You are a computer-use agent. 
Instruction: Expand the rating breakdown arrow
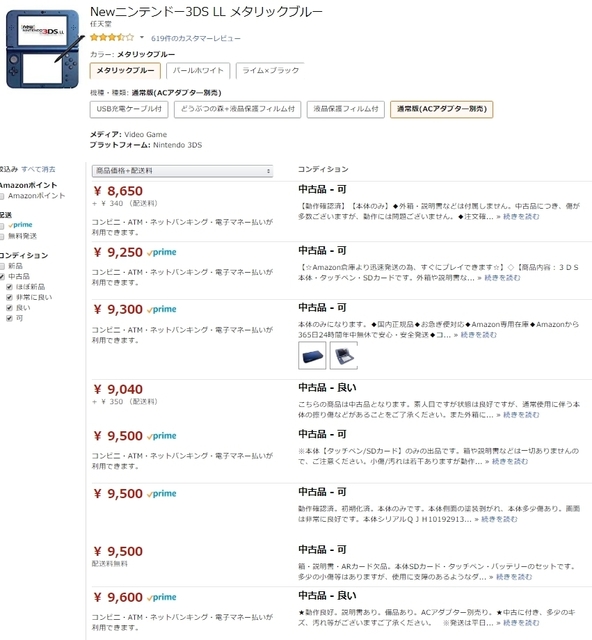click(142, 38)
